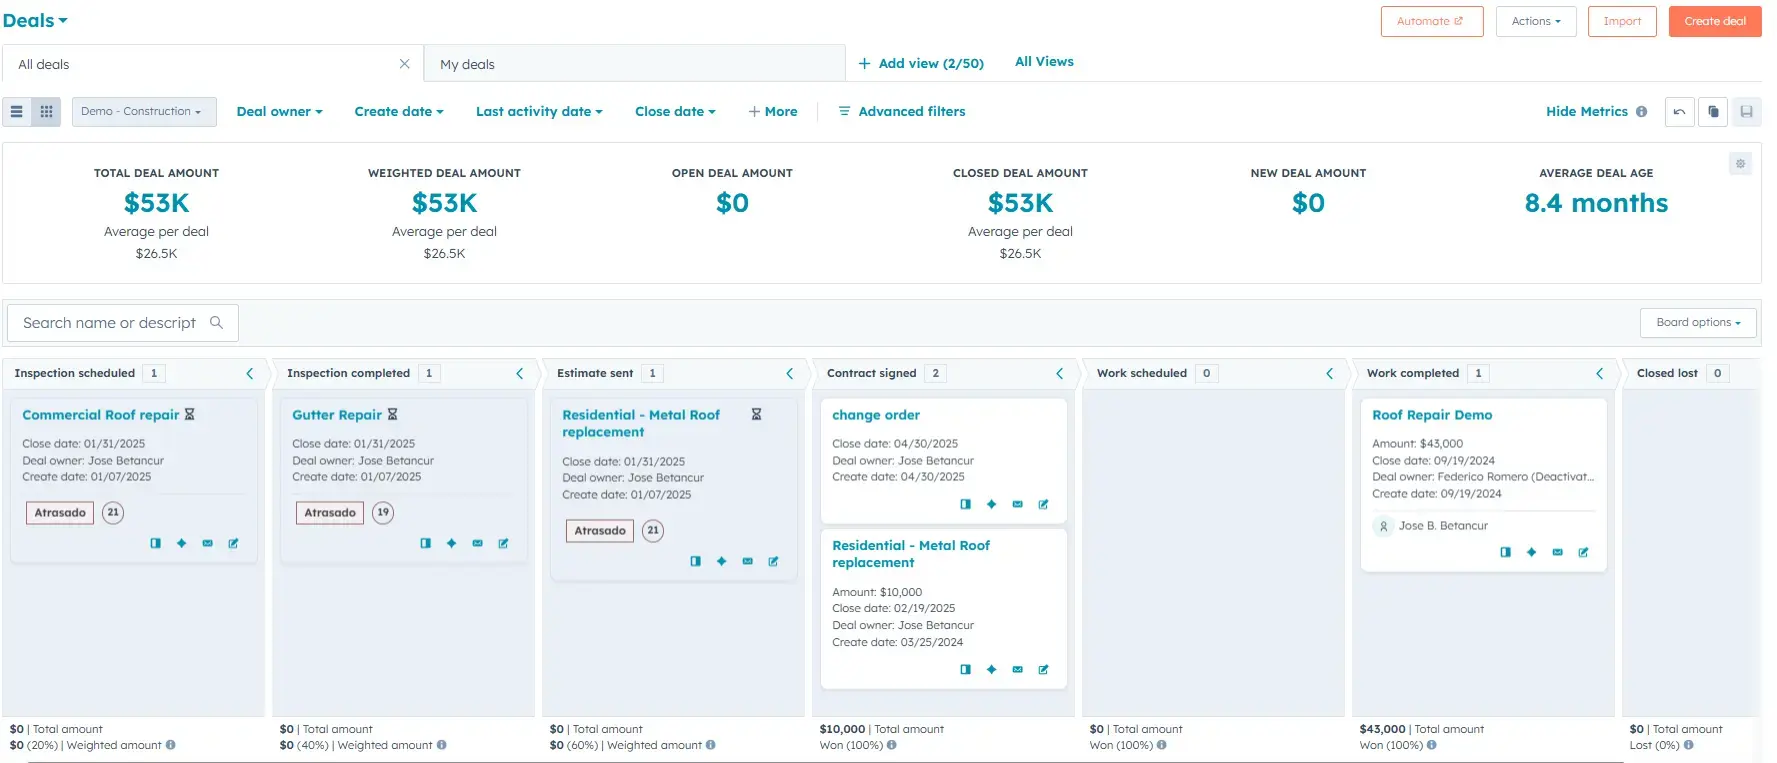The image size is (1777, 763).
Task: Open preview panel on Commercial Roof repair card
Action: click(156, 543)
